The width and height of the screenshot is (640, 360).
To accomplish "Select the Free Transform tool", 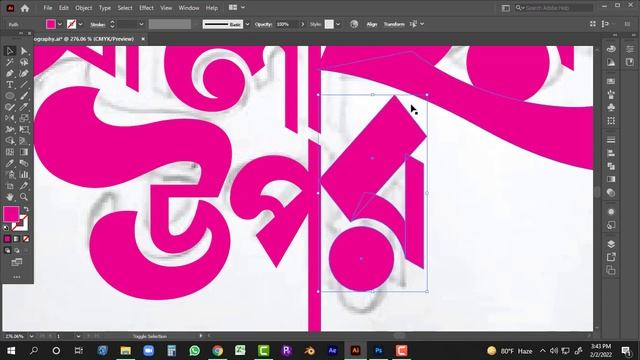I will click(24, 129).
